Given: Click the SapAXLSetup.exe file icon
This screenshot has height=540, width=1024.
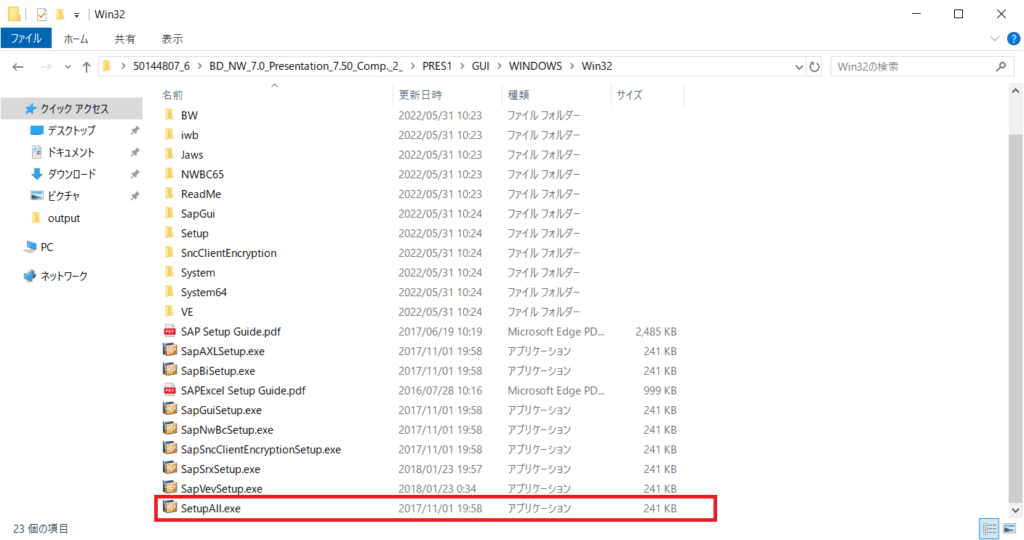Looking at the screenshot, I should [x=170, y=351].
